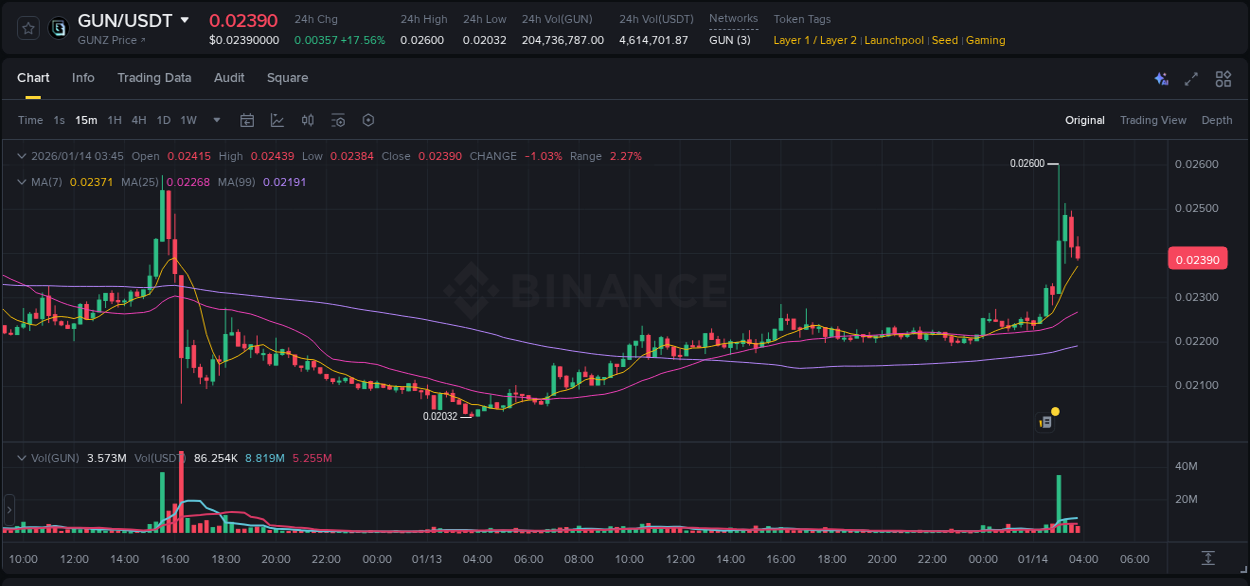The width and height of the screenshot is (1250, 586).
Task: Click the GUNZ token logo
Action: coord(57,27)
